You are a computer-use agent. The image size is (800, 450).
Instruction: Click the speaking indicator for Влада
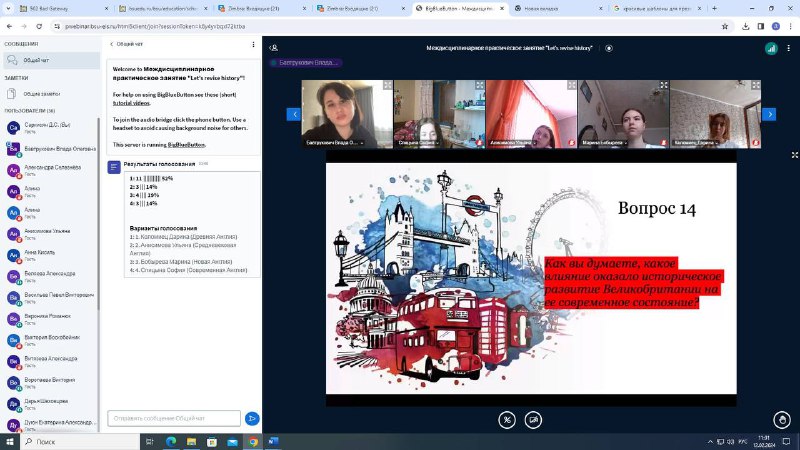(305, 63)
